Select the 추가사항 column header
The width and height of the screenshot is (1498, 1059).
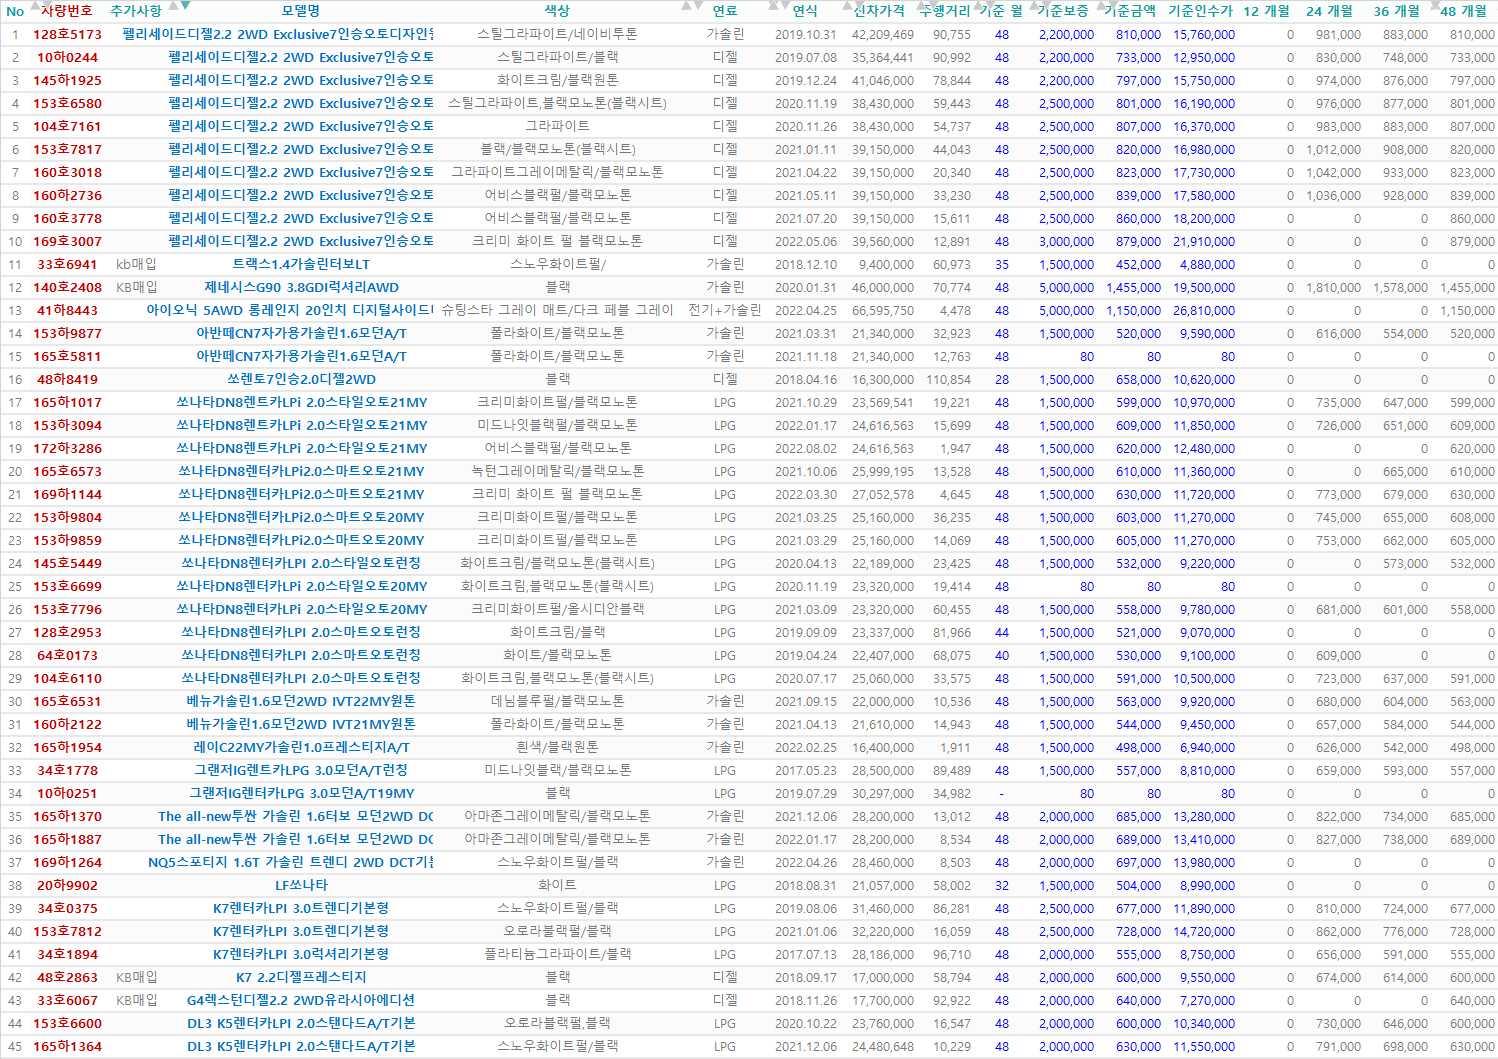click(135, 11)
